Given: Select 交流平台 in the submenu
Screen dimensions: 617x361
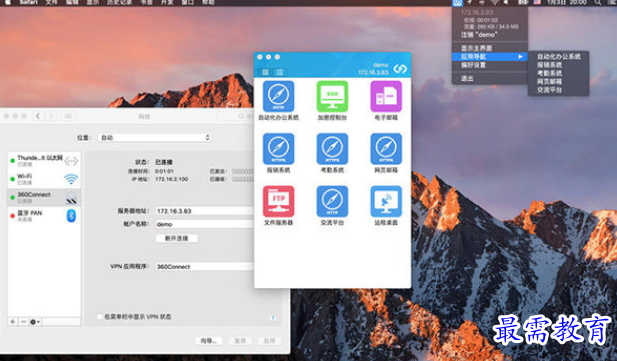Looking at the screenshot, I should coord(549,90).
